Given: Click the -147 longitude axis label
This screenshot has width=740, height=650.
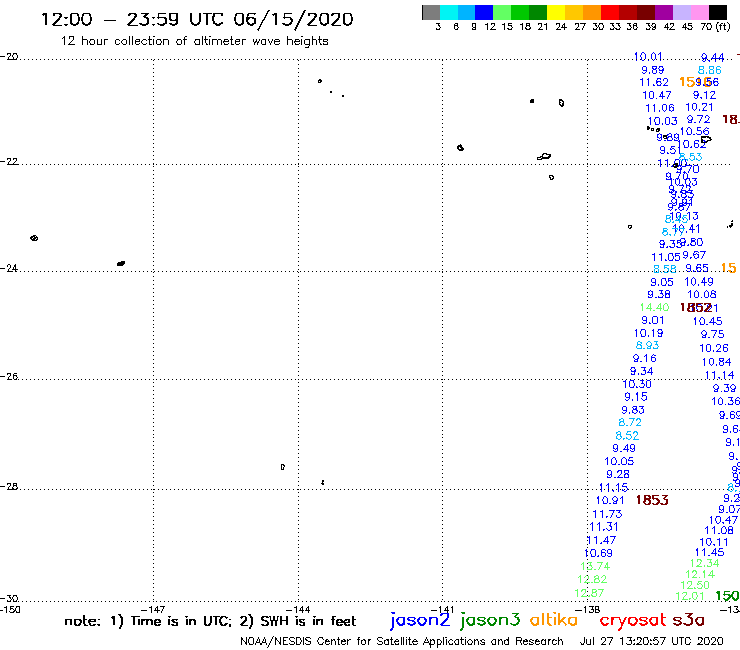Looking at the screenshot, I should [154, 610].
